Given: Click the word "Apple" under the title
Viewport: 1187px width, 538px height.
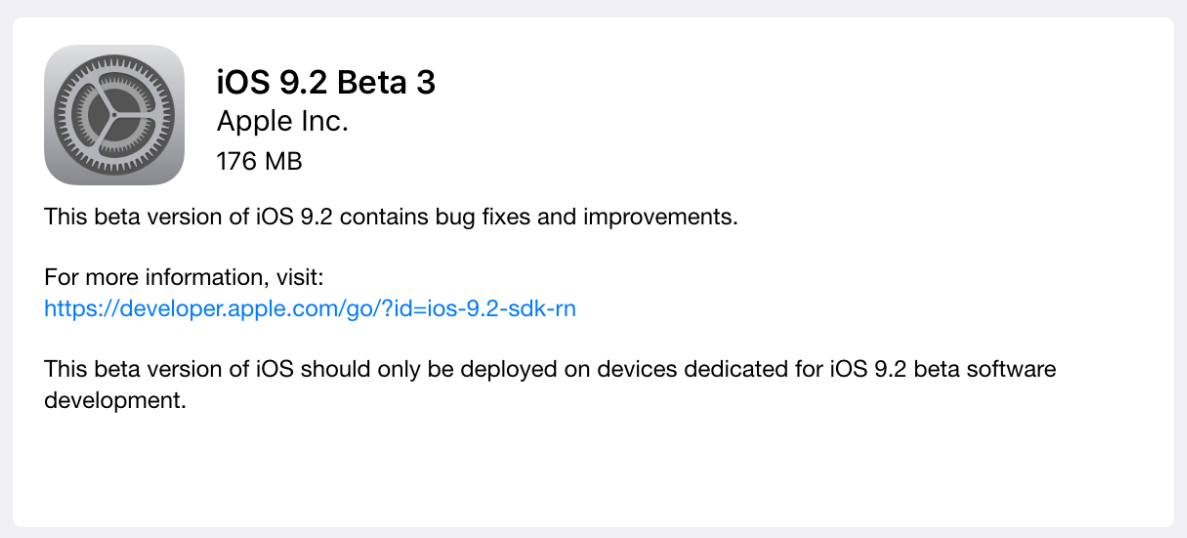Looking at the screenshot, I should 251,122.
